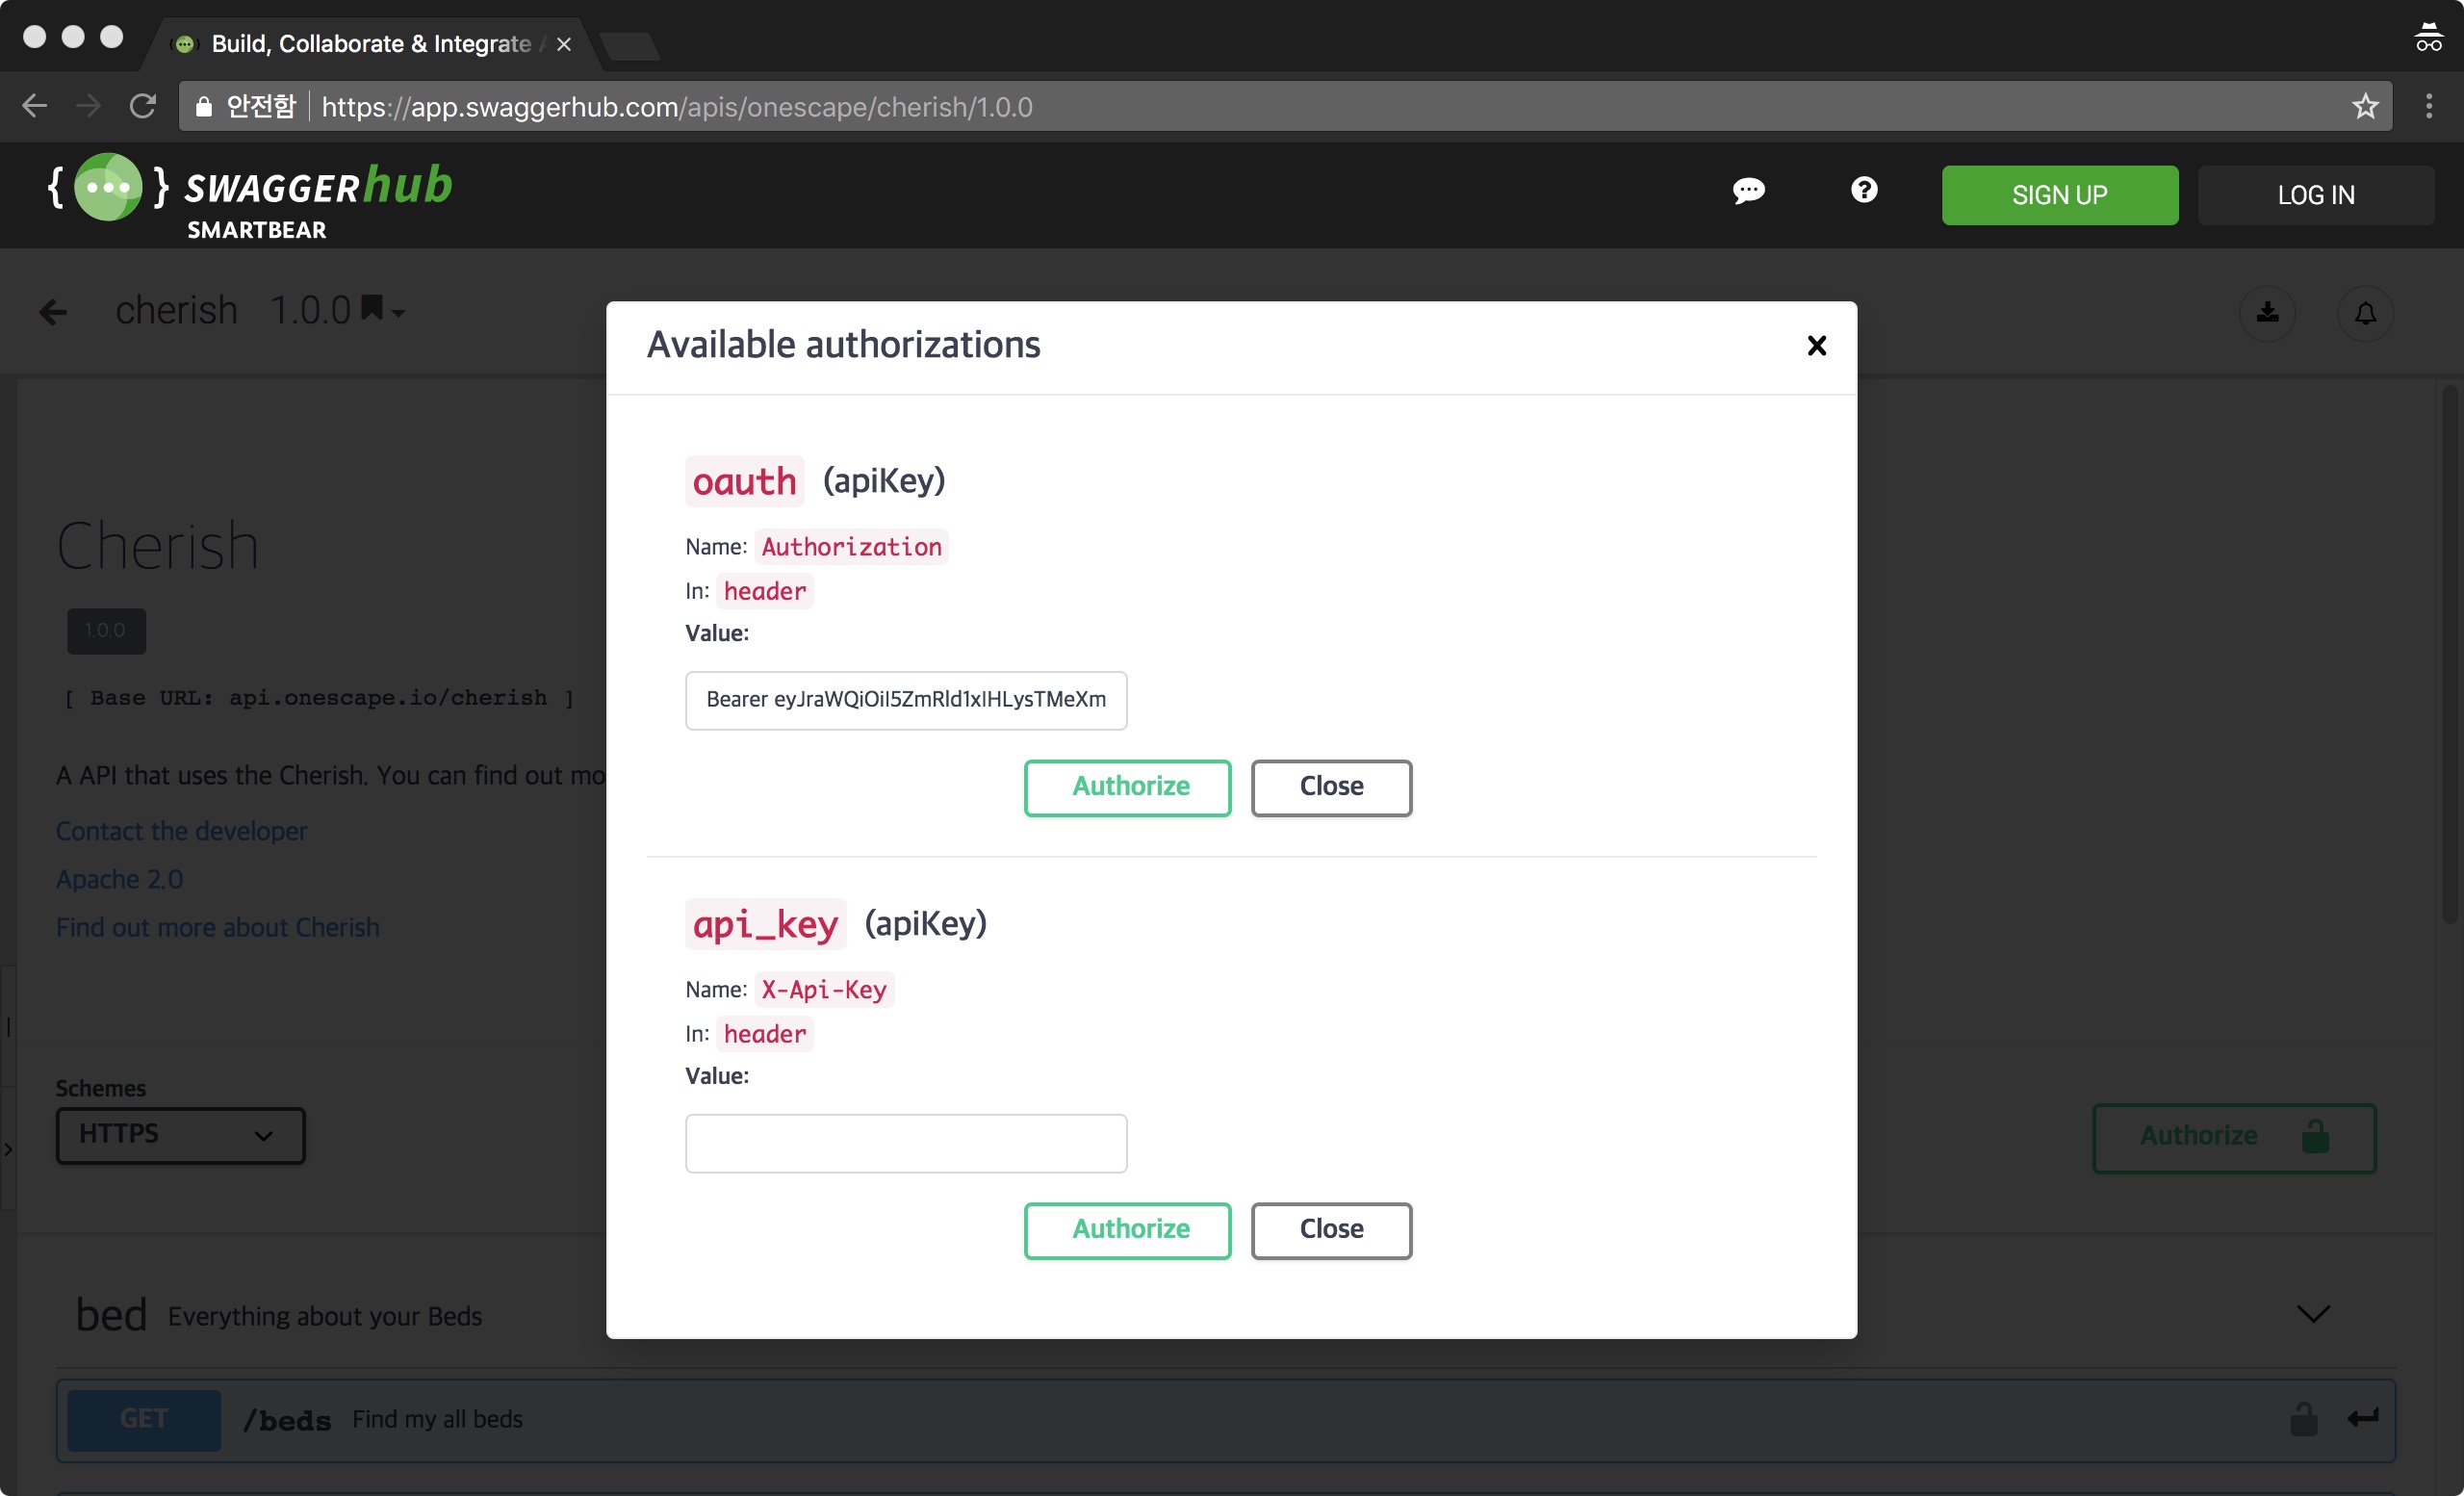The height and width of the screenshot is (1496, 2464).
Task: Click the 'X-Api-Key' name label
Action: pyautogui.click(x=824, y=990)
